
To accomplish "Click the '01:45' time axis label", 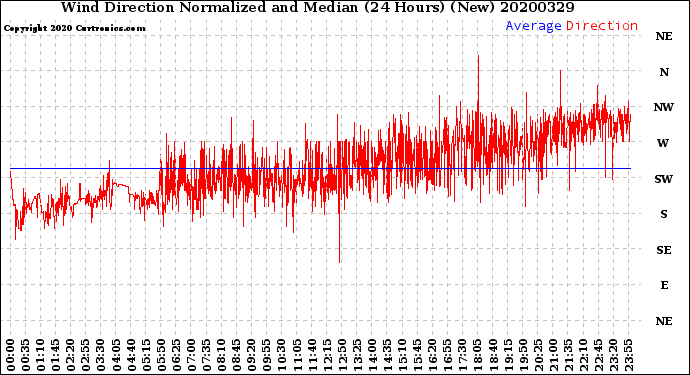I will point(55,355).
